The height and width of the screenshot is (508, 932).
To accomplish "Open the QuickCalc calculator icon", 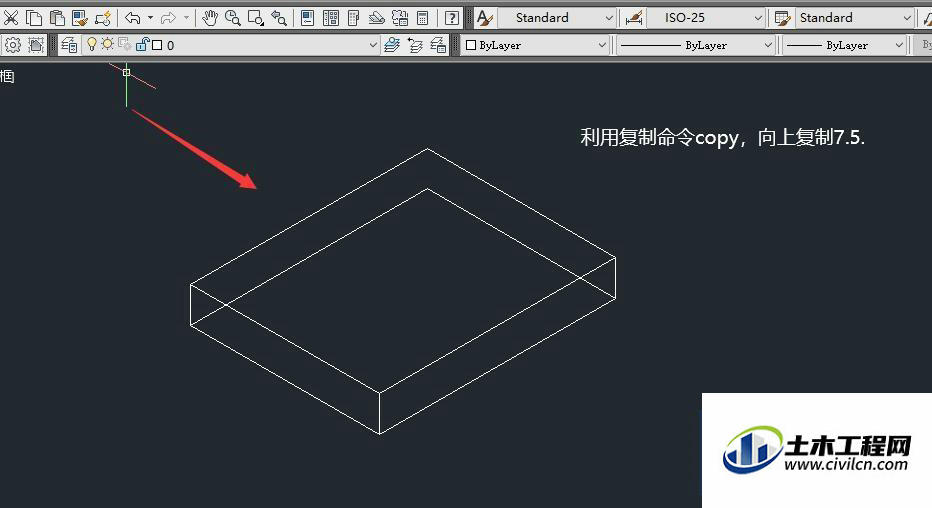I will pyautogui.click(x=423, y=18).
